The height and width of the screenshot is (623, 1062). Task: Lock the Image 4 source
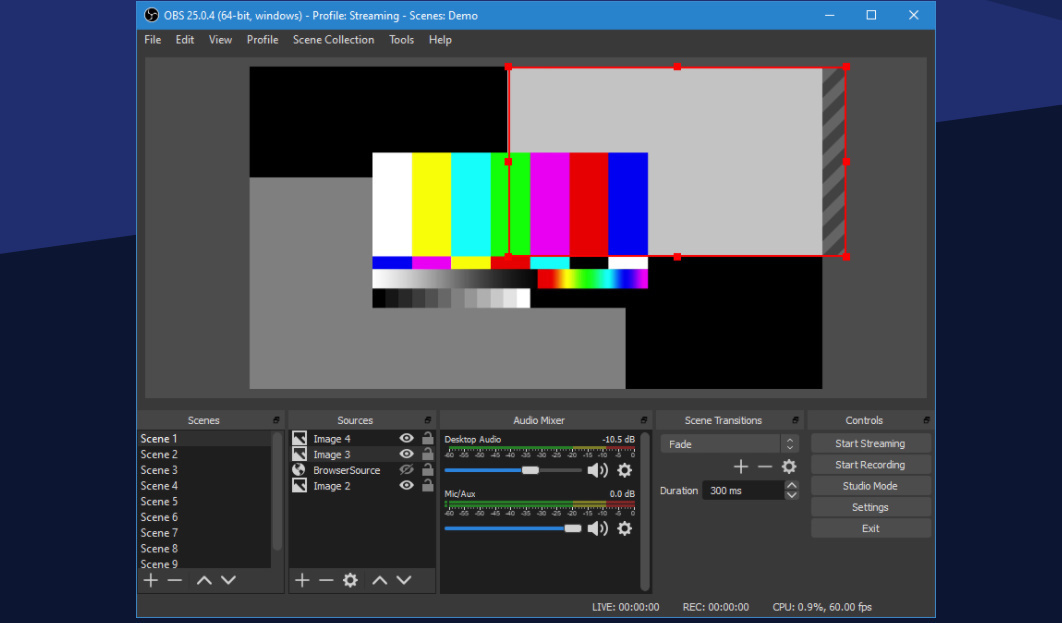pos(427,437)
